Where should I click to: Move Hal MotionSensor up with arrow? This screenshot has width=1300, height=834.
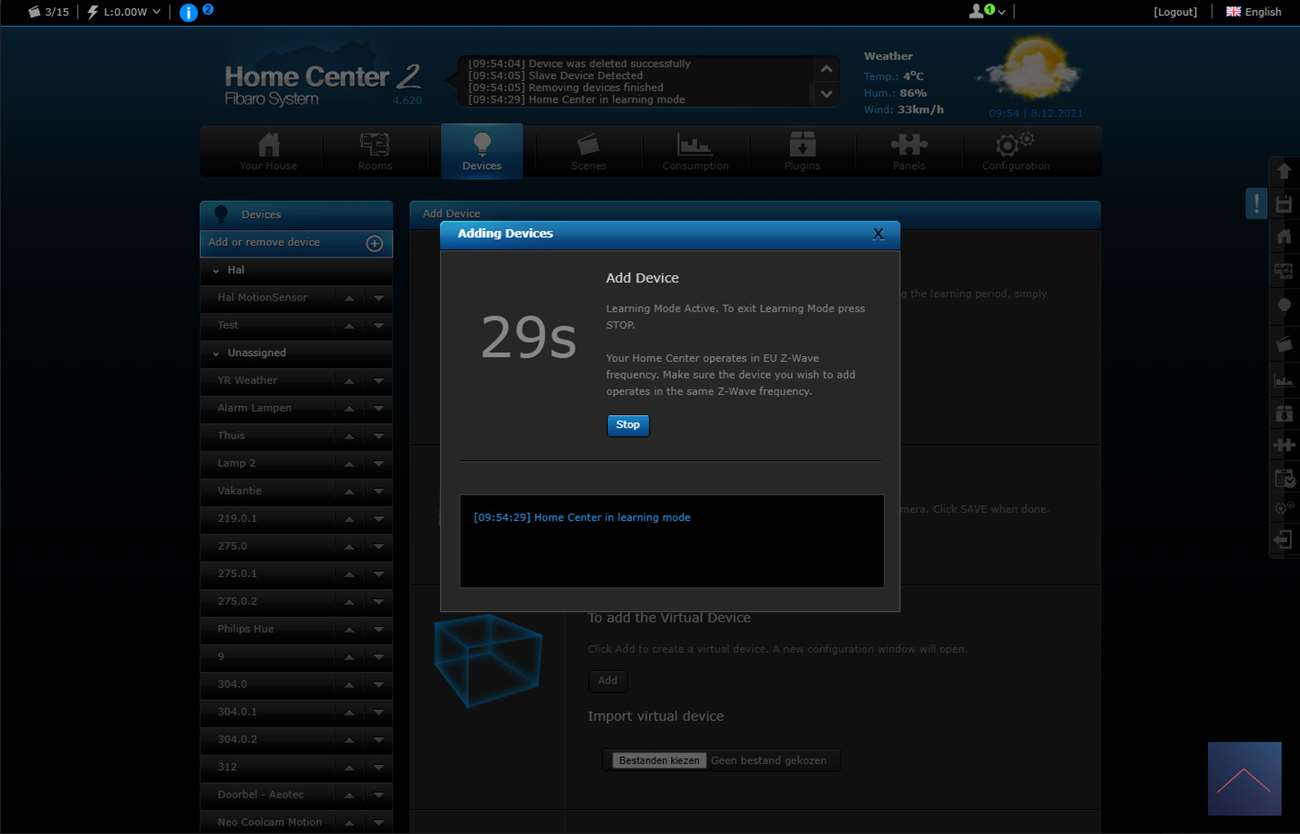tap(349, 298)
